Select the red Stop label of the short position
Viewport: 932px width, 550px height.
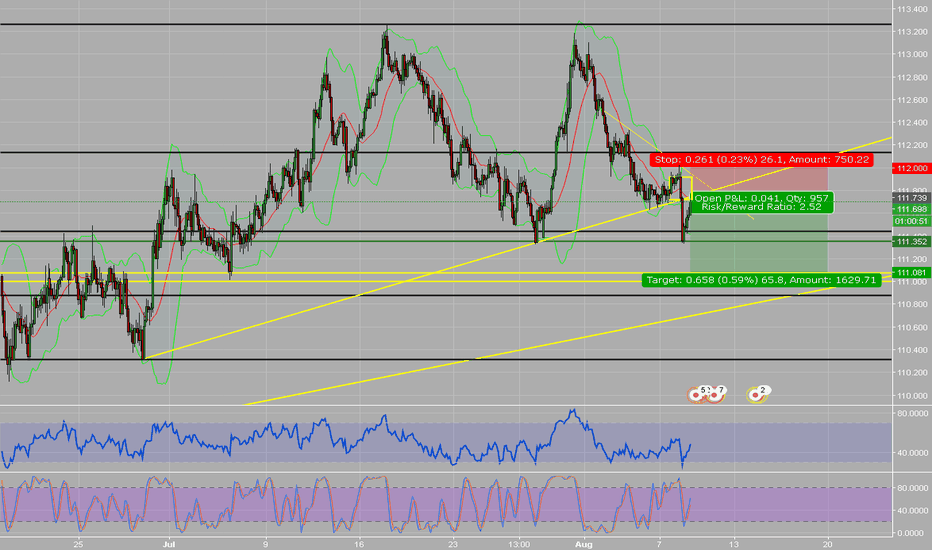coord(761,160)
